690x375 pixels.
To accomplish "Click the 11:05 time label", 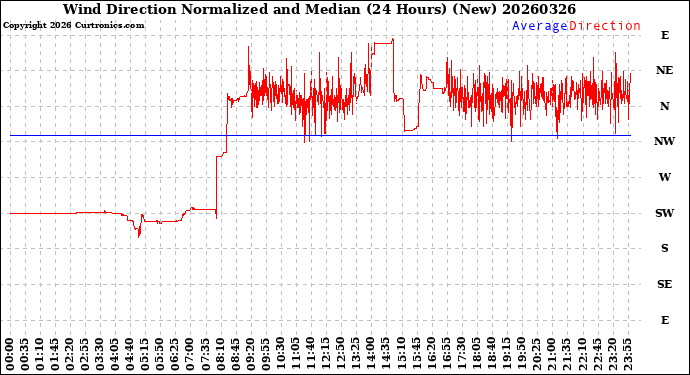I will tap(295, 355).
